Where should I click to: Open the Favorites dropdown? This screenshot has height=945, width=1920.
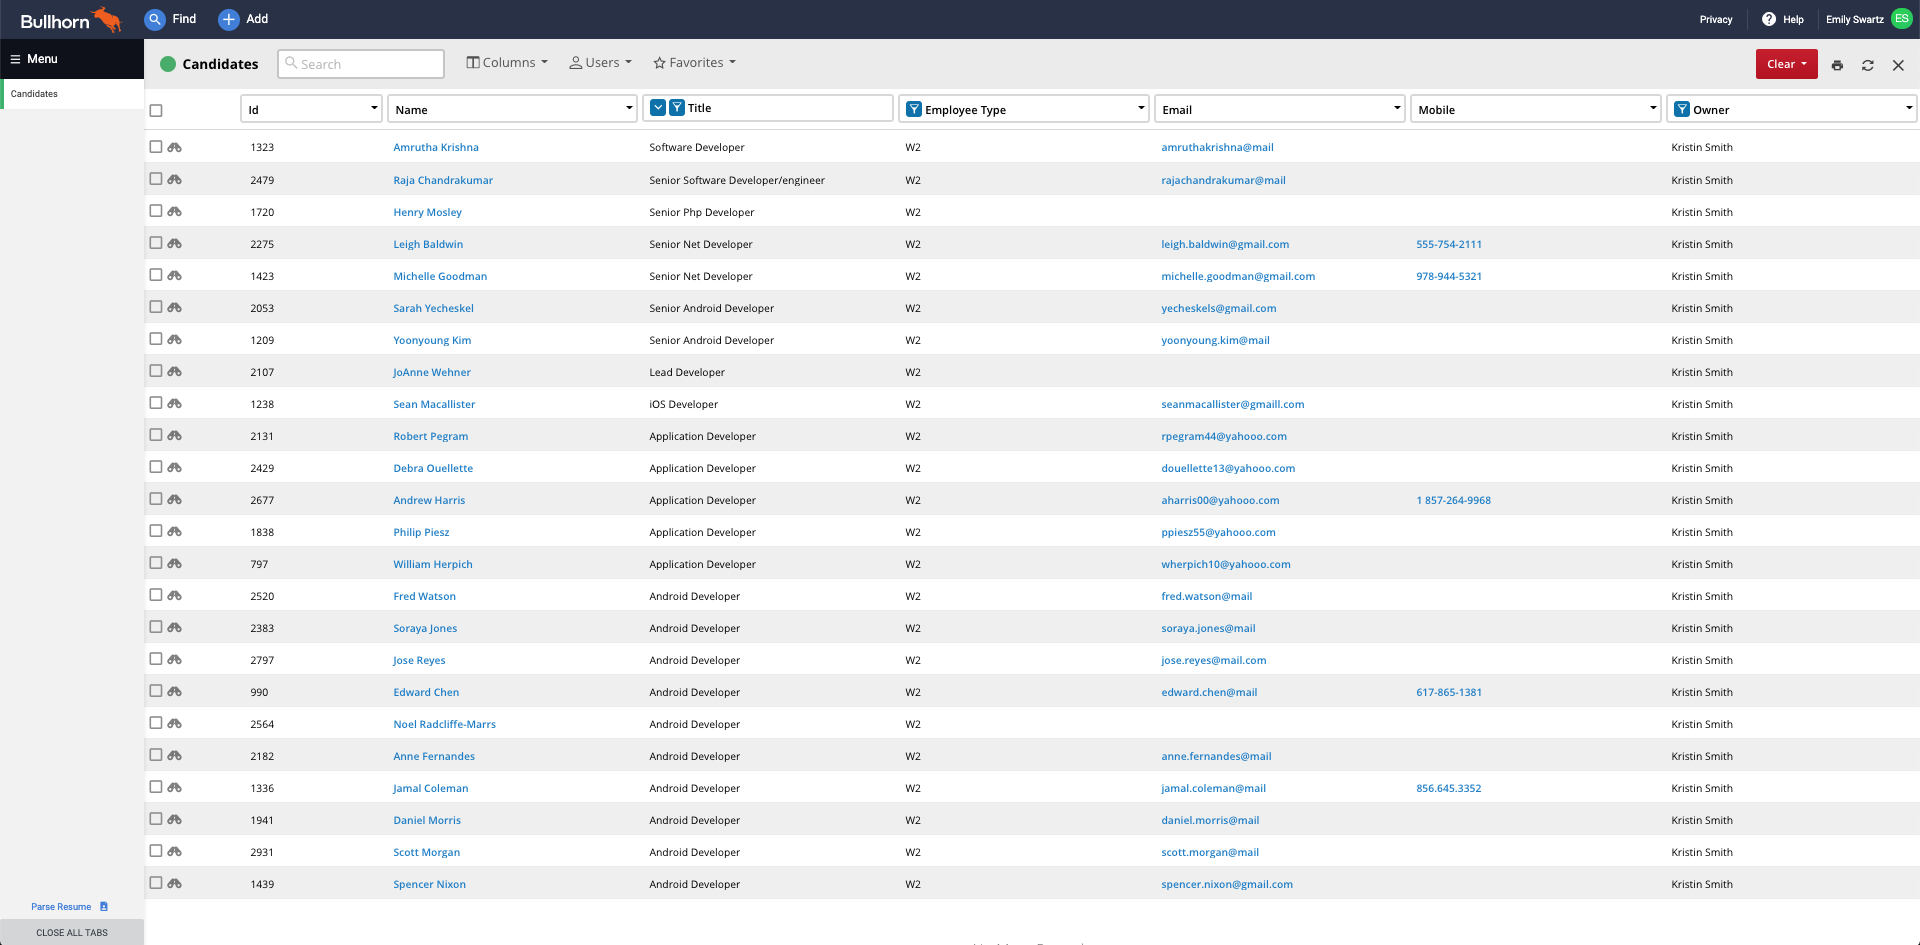pos(694,63)
